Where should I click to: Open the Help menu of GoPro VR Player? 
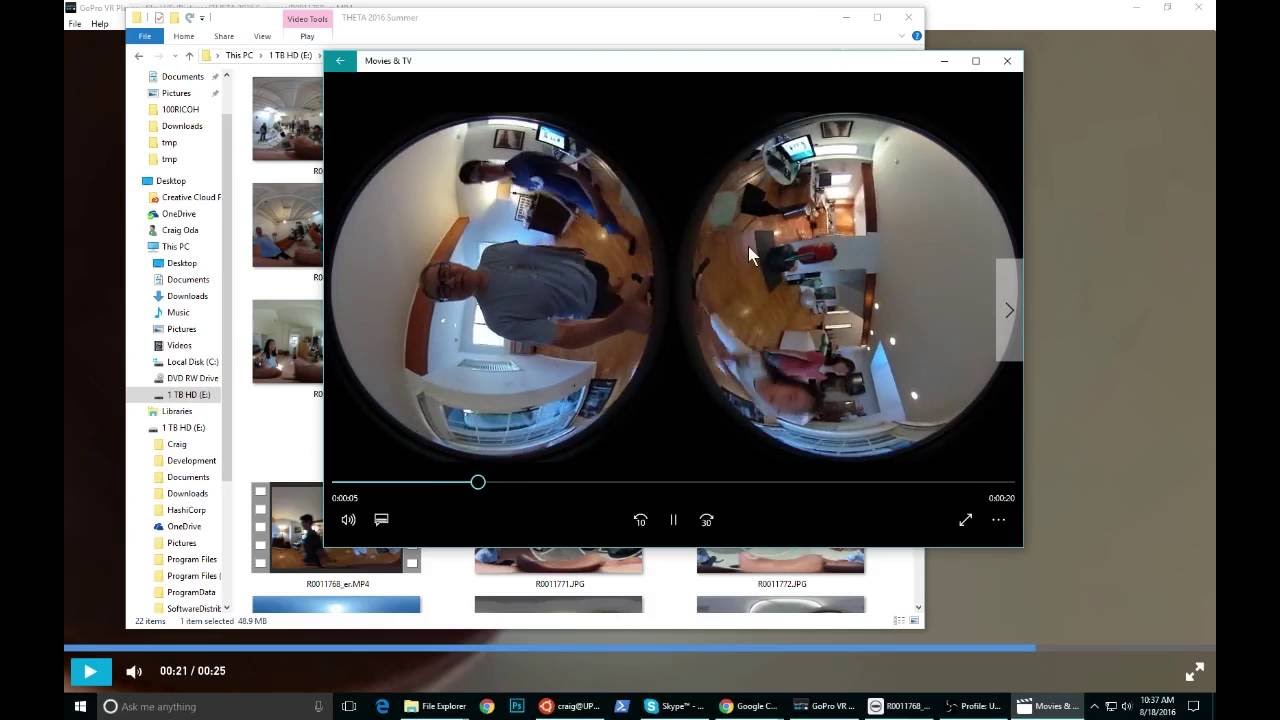click(x=100, y=24)
